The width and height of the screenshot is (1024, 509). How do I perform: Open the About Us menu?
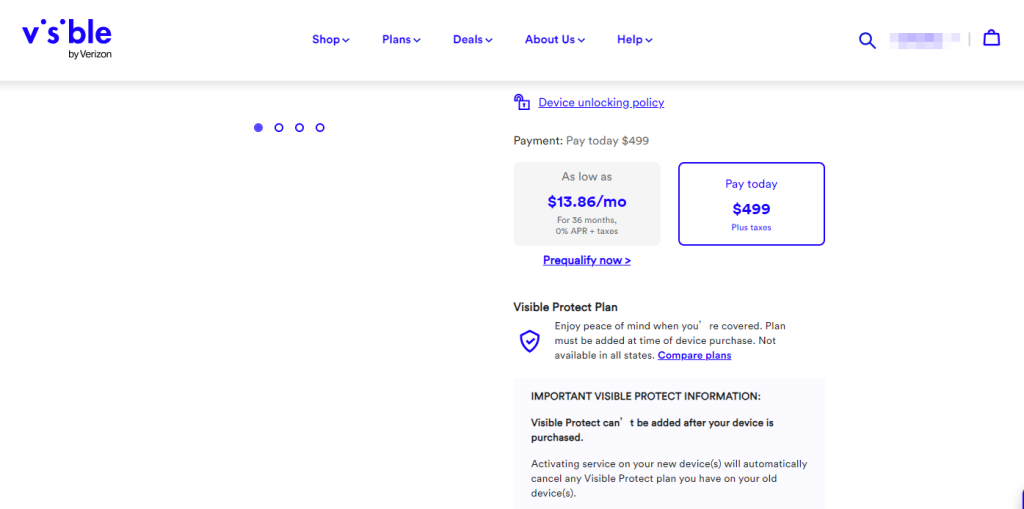point(554,39)
